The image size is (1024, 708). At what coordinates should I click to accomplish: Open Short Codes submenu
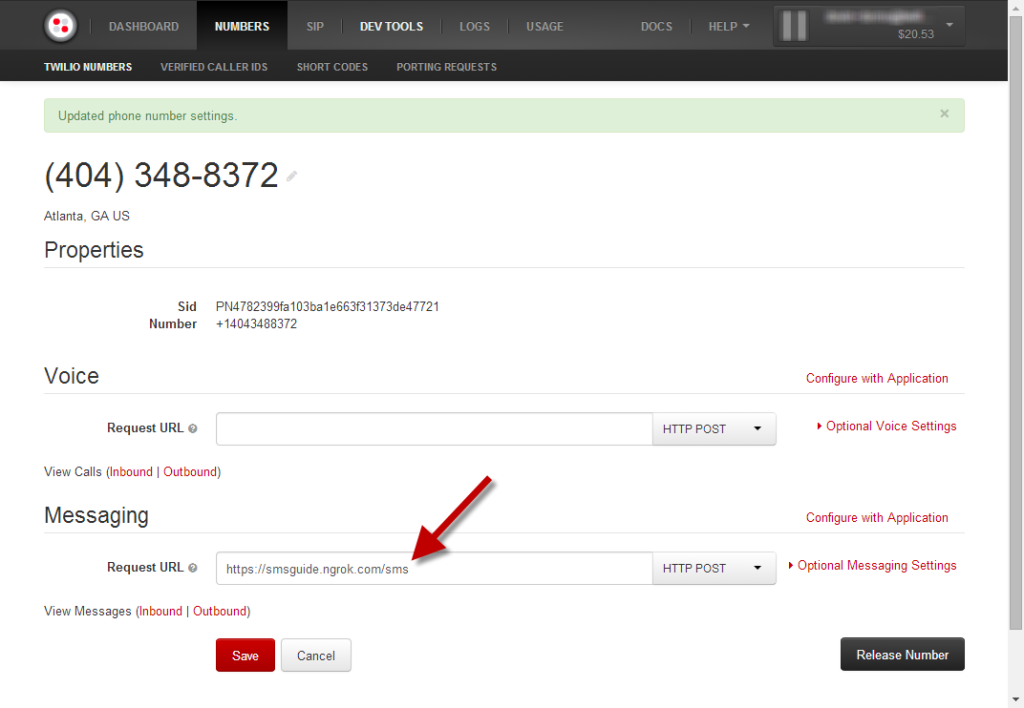click(332, 67)
